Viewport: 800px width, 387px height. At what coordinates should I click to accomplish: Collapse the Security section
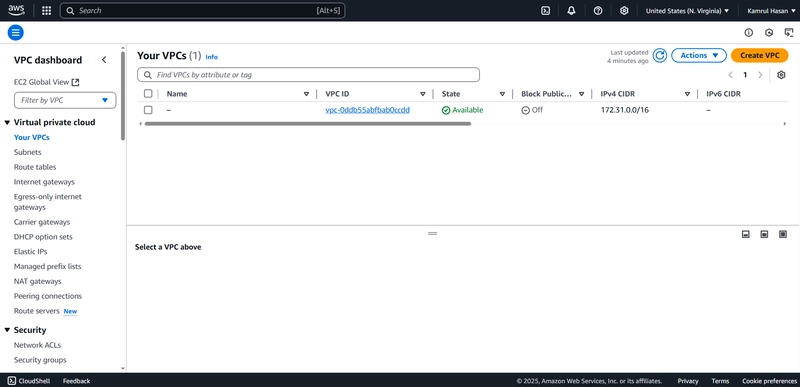pos(7,330)
